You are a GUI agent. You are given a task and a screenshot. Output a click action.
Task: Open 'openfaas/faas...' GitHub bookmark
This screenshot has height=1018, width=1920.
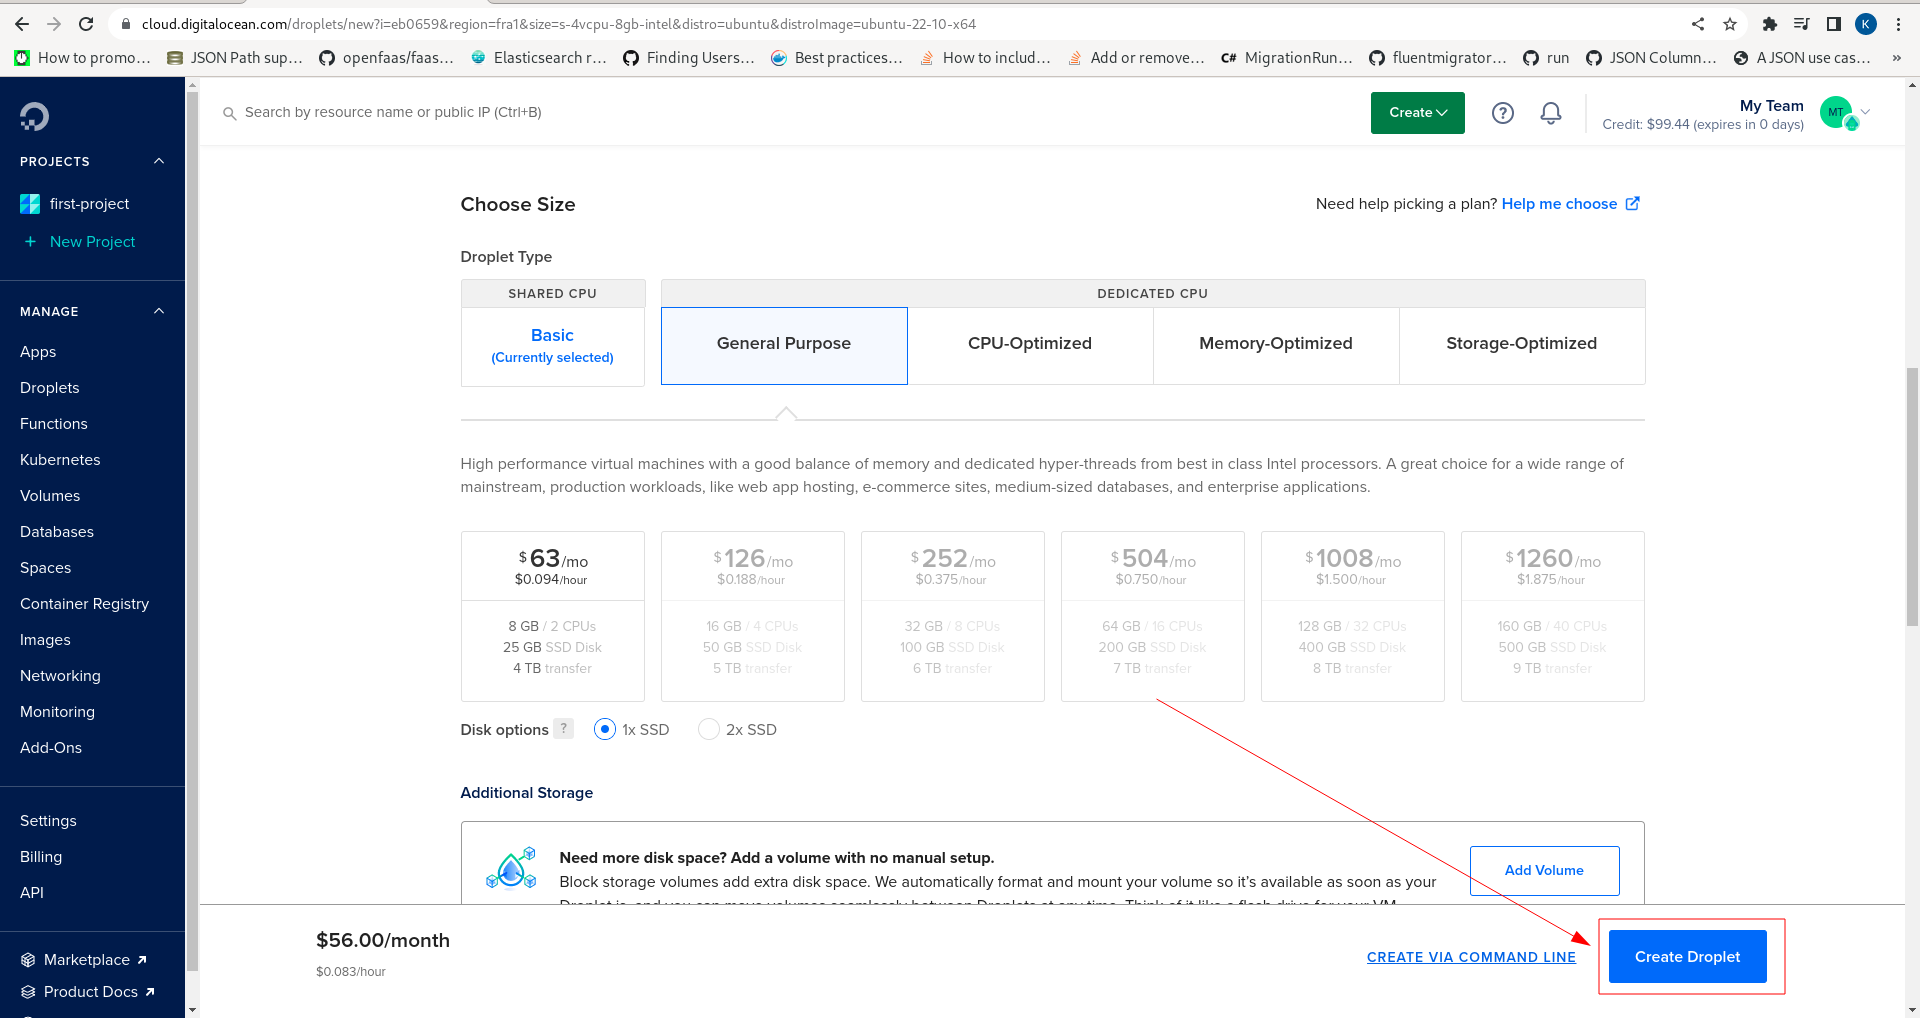click(386, 58)
